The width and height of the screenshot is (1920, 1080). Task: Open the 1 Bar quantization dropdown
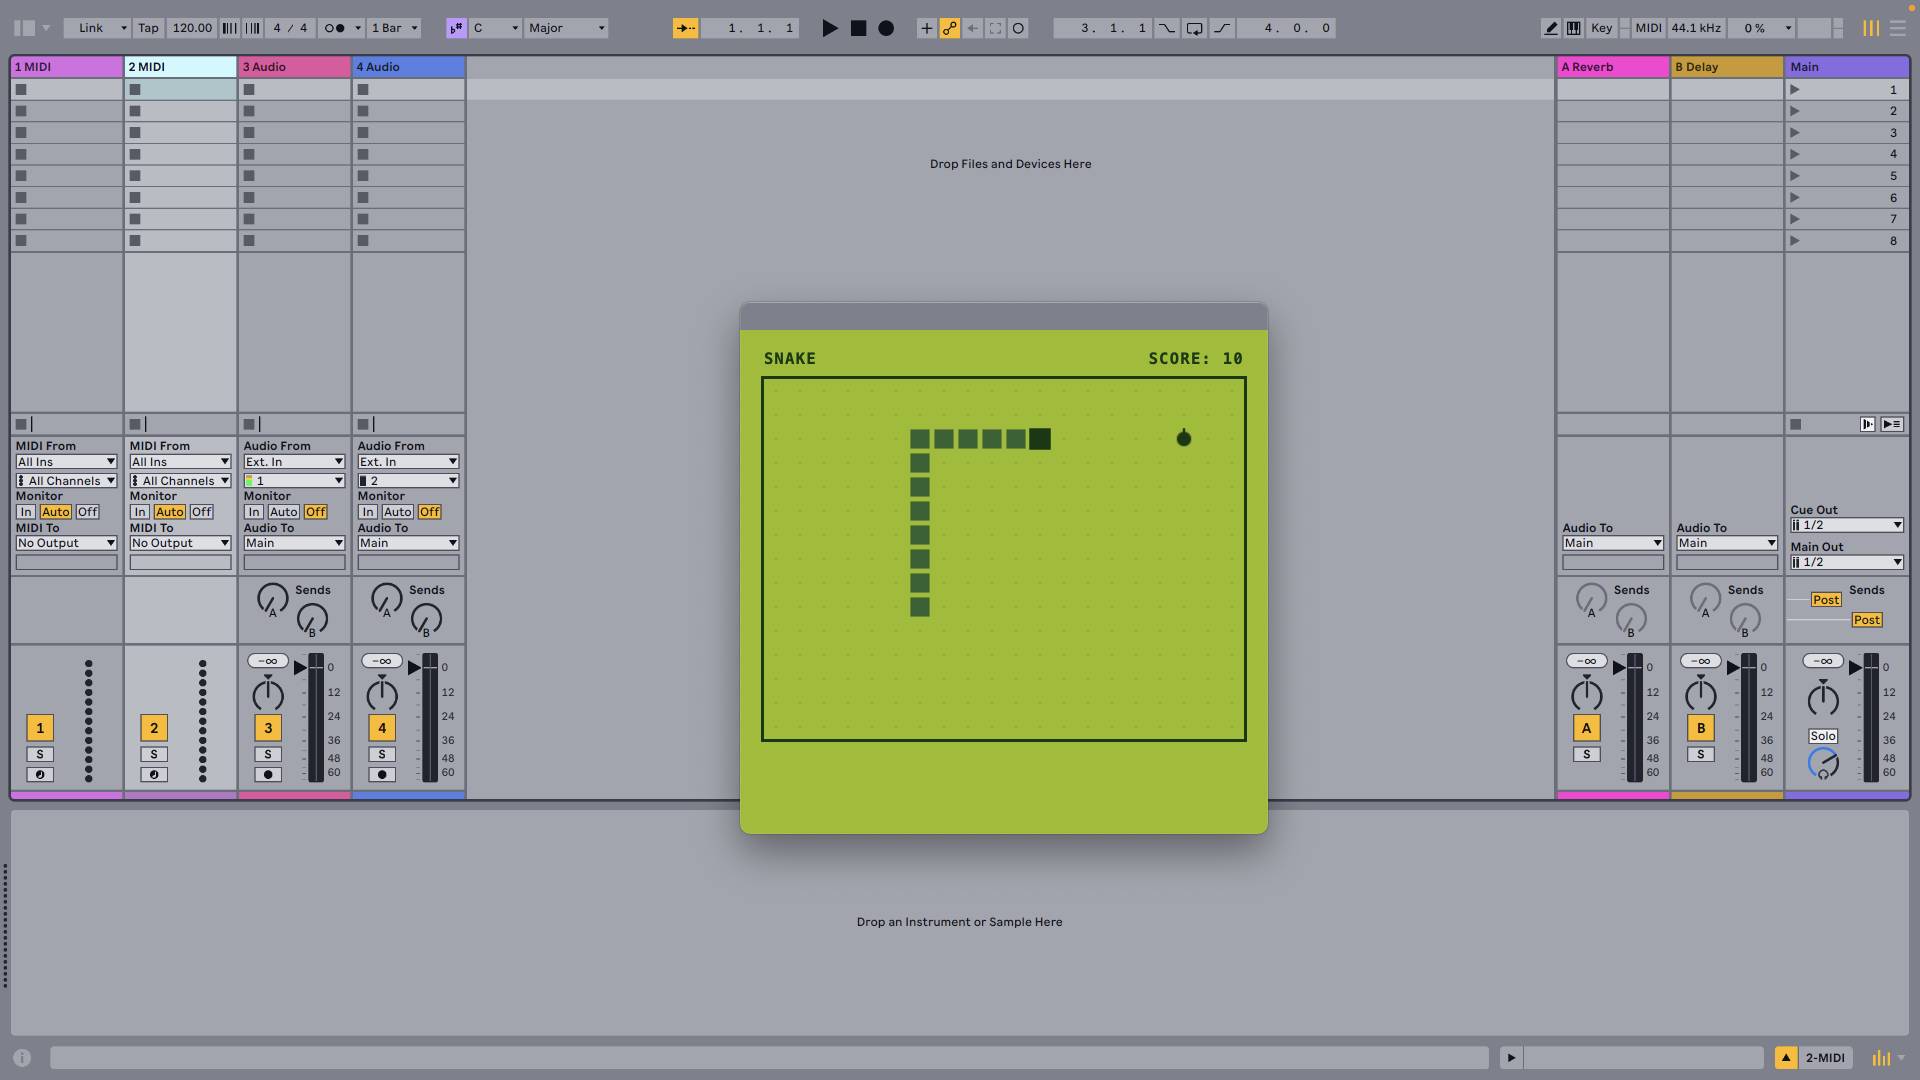pyautogui.click(x=394, y=28)
